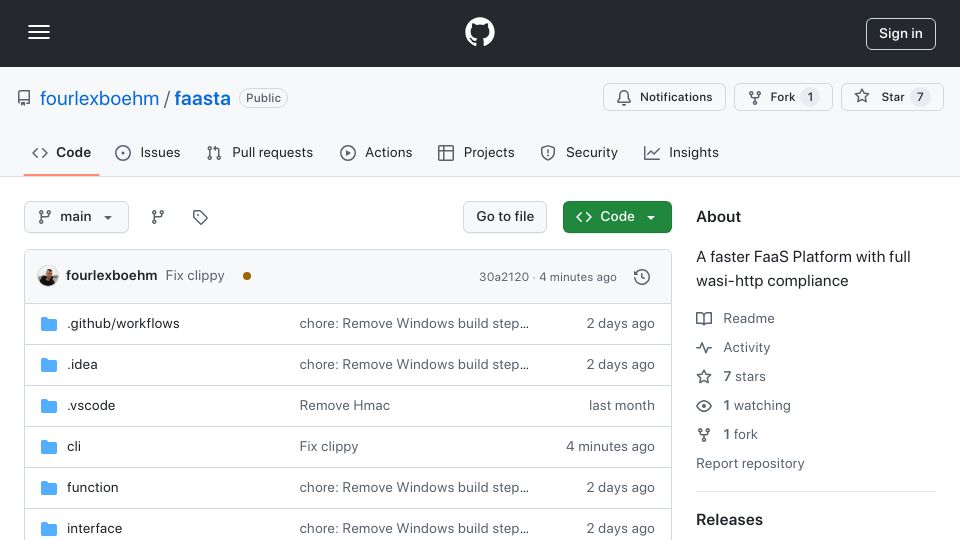Click the fork count badge showing 1
960x540 pixels.
810,97
